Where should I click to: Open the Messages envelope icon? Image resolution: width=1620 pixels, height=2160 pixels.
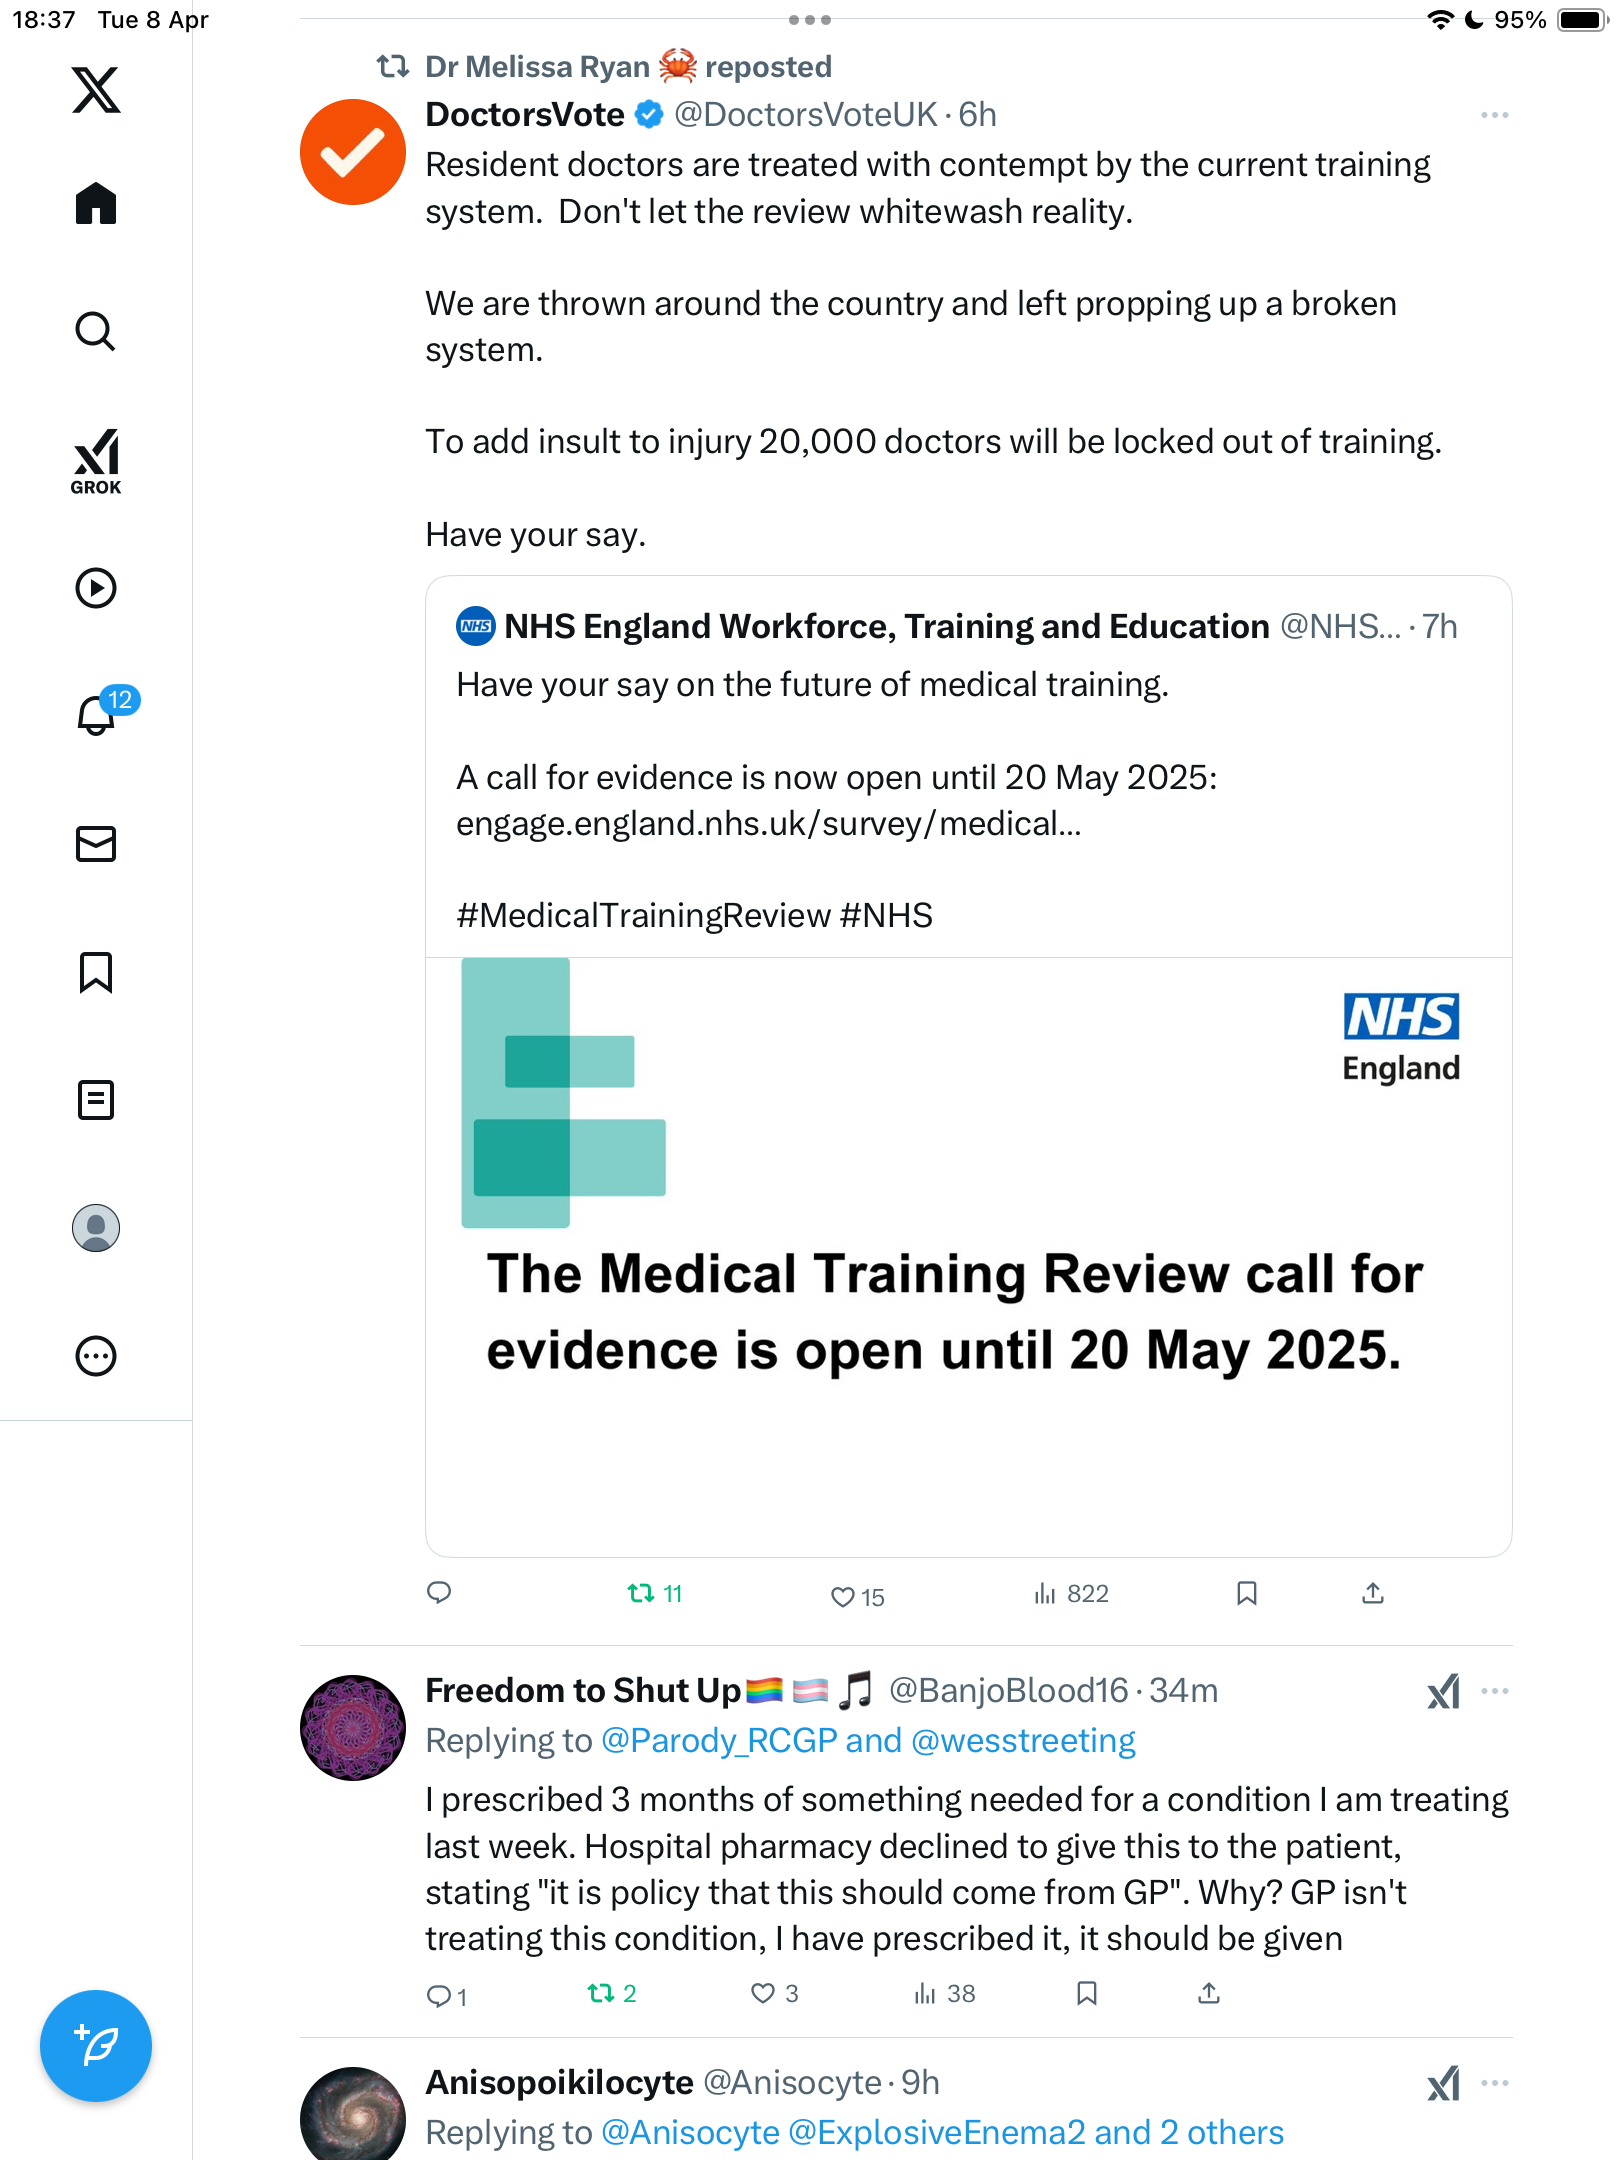96,844
